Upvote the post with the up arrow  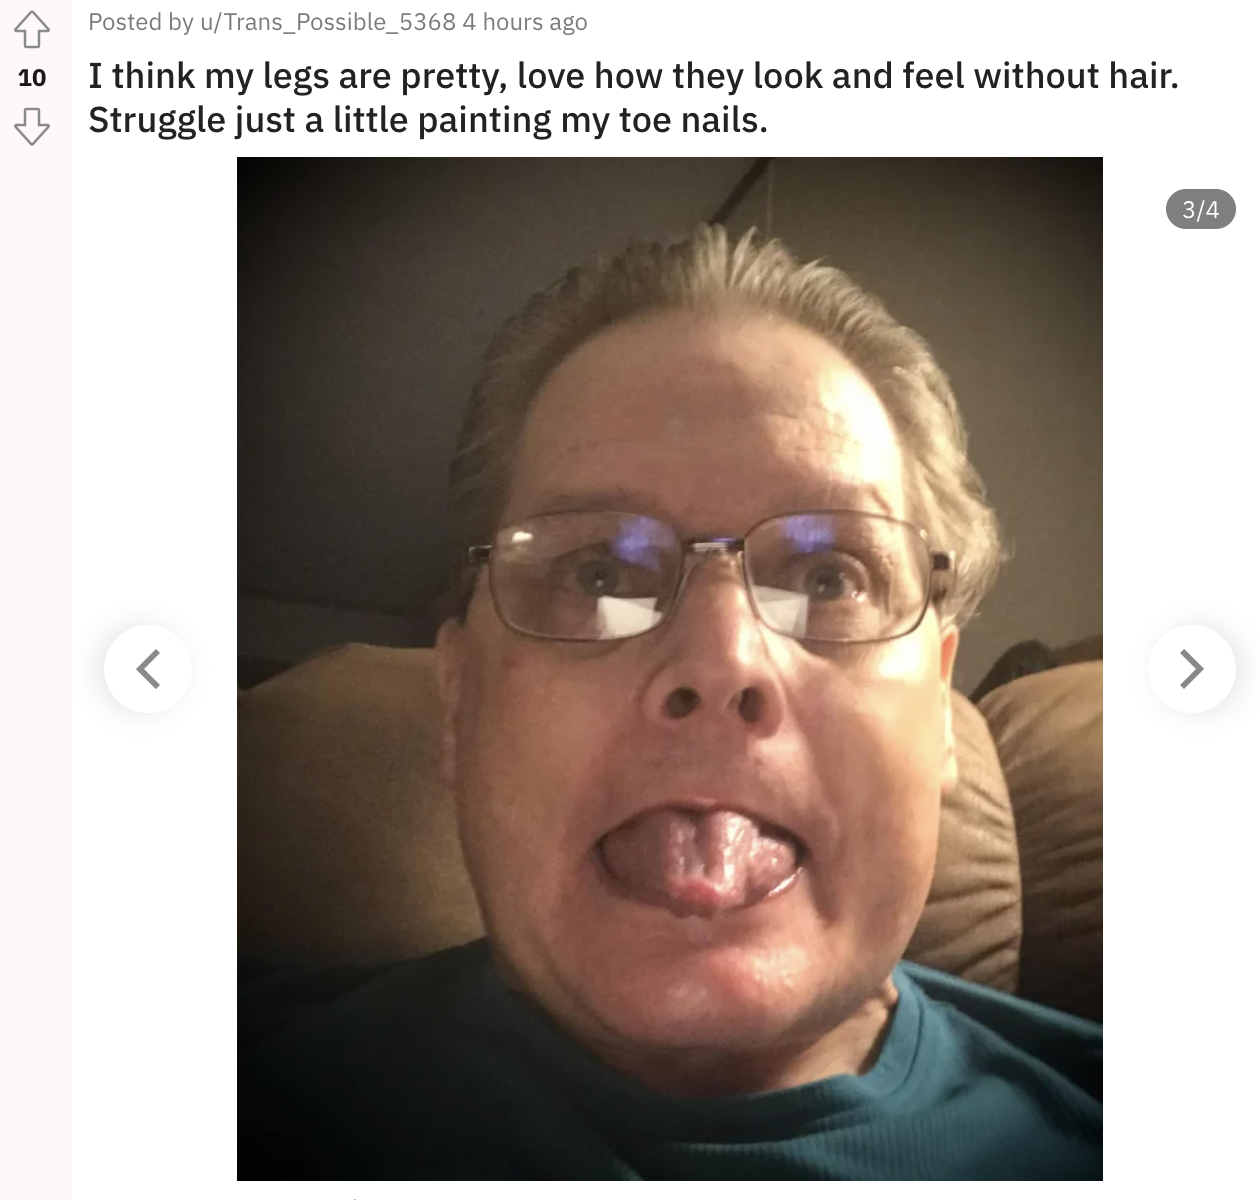click(32, 30)
